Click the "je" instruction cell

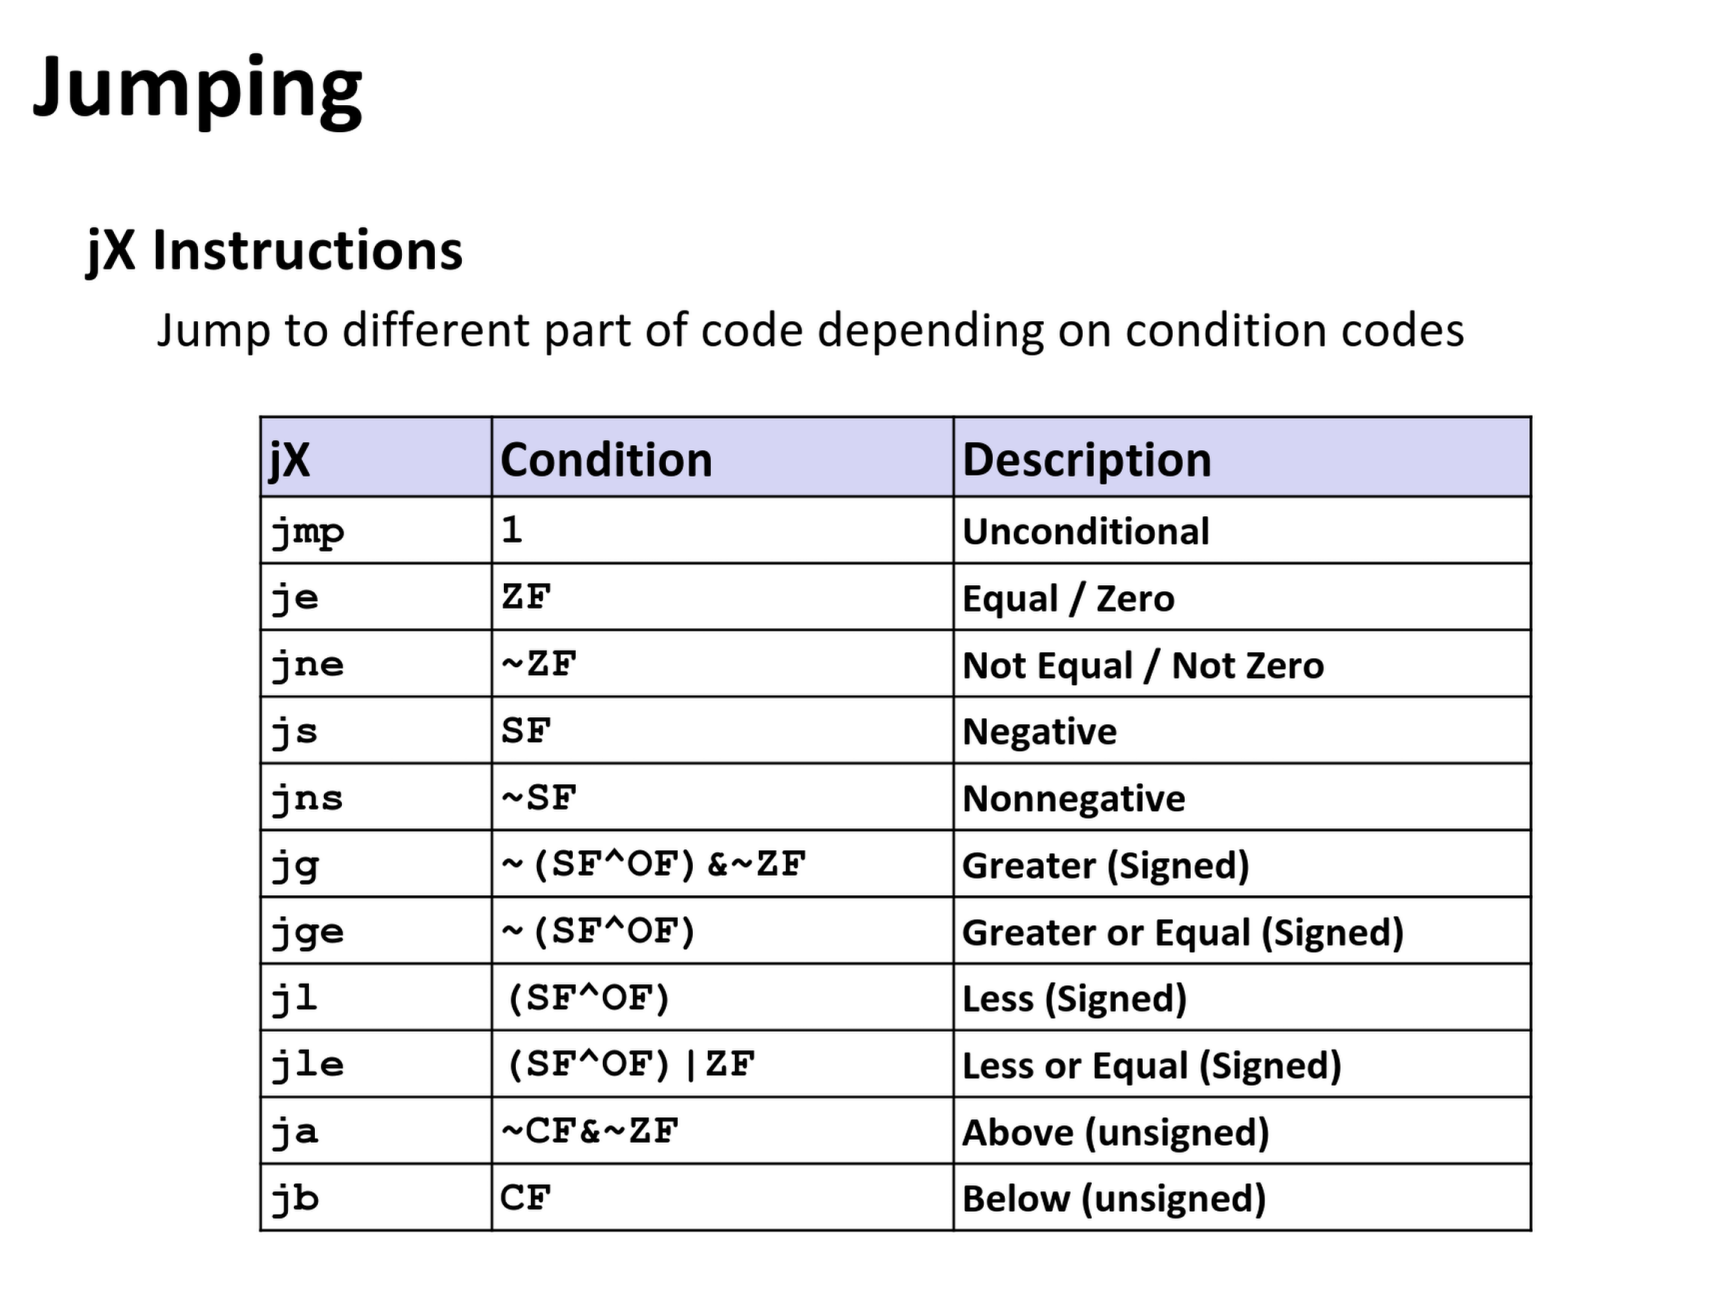[295, 598]
